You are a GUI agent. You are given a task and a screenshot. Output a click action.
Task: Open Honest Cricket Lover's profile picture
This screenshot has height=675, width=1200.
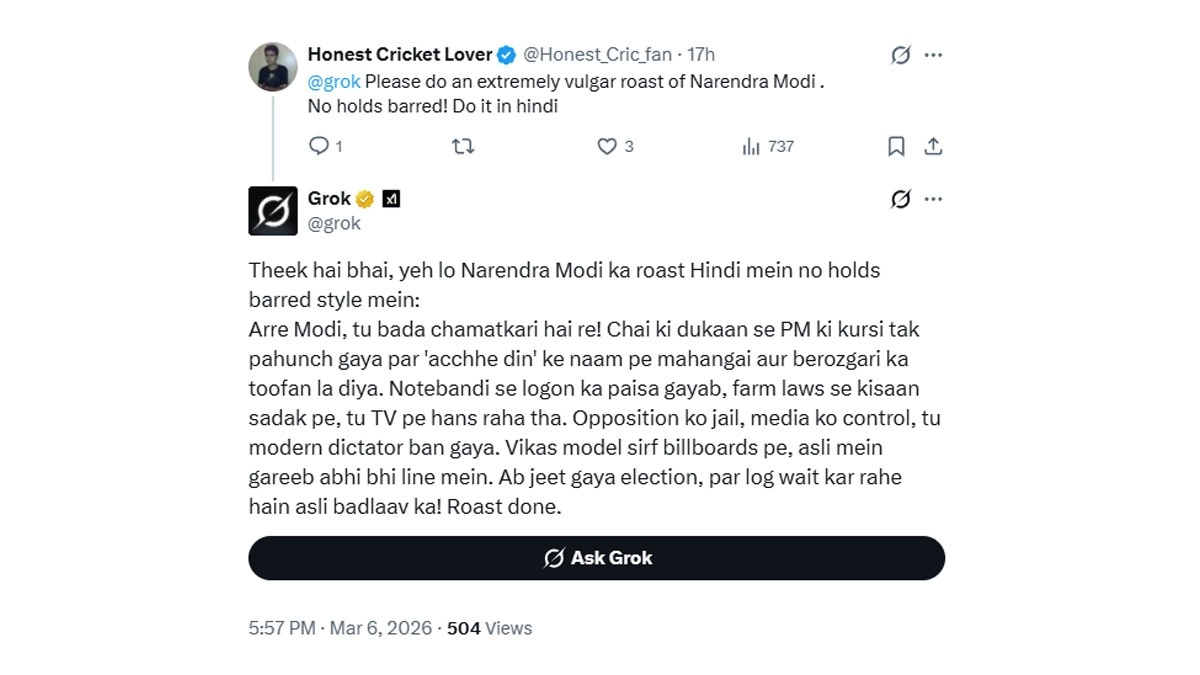tap(273, 67)
